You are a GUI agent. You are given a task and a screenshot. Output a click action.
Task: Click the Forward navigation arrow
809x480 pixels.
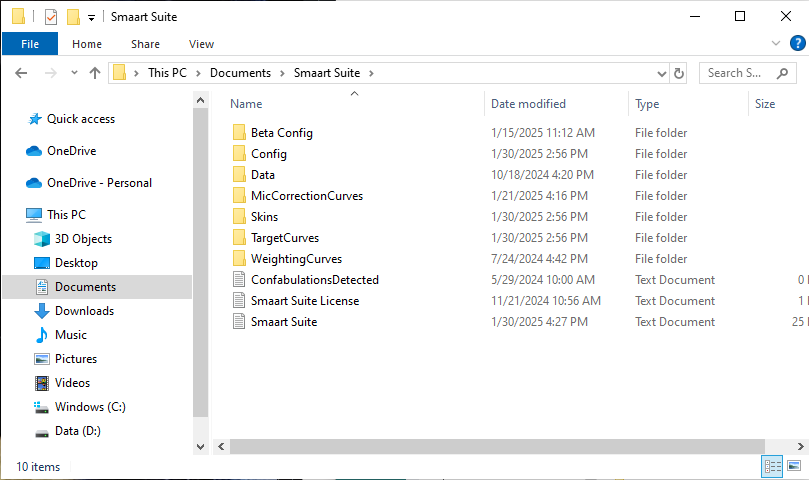pyautogui.click(x=51, y=73)
